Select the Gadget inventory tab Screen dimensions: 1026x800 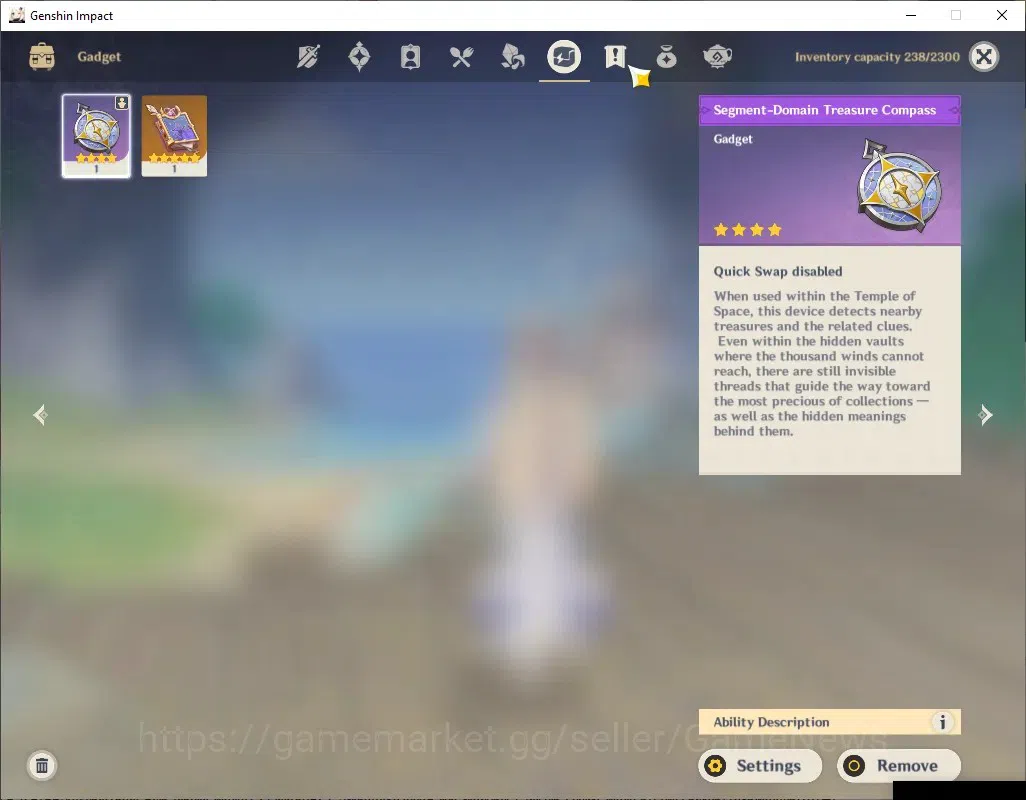coord(564,57)
